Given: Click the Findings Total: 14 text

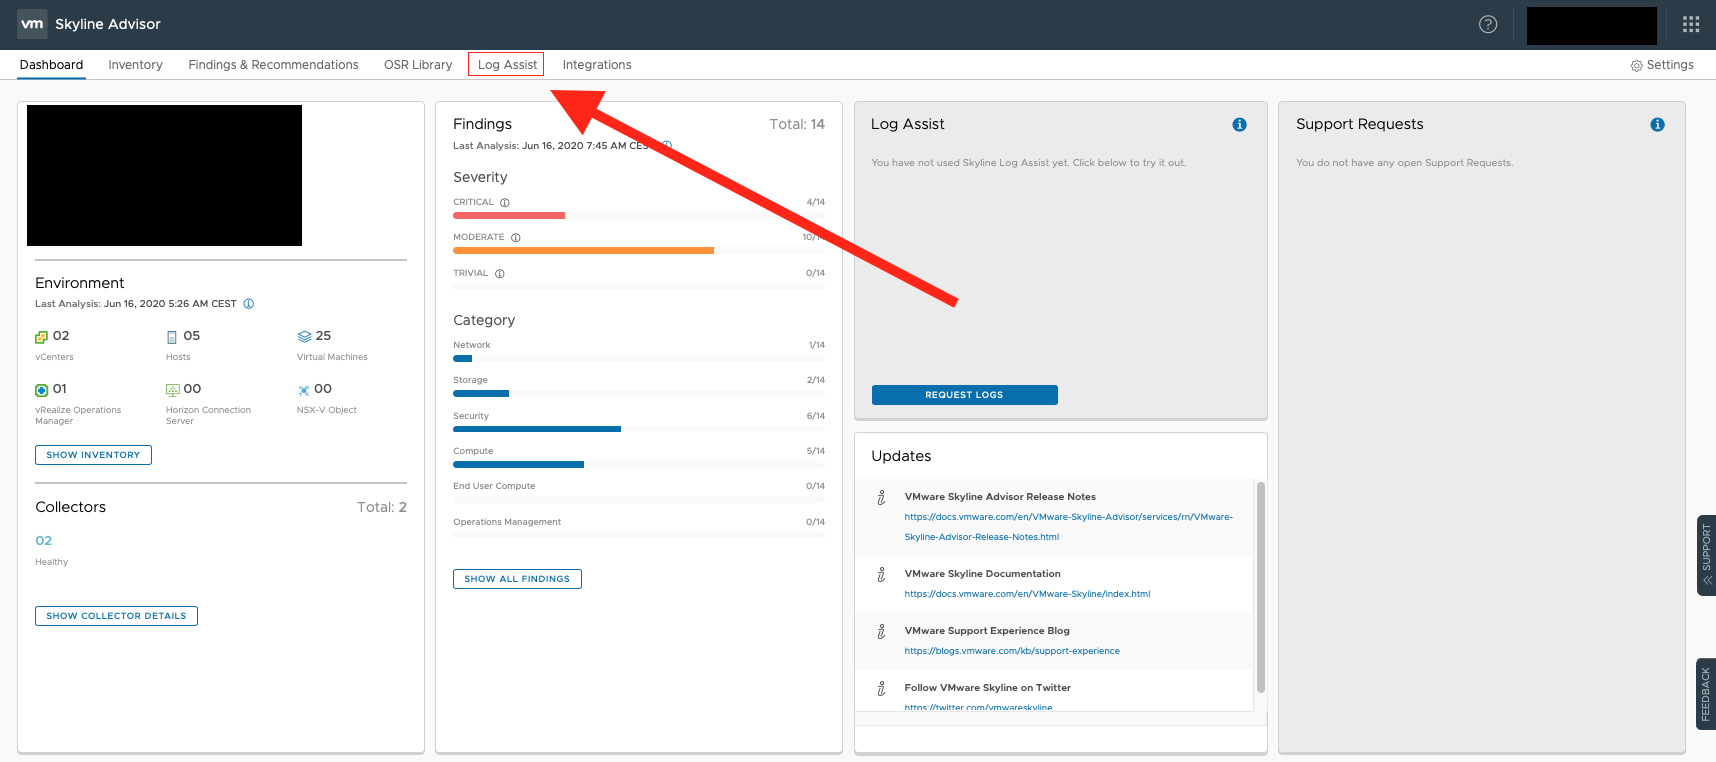Looking at the screenshot, I should point(797,124).
